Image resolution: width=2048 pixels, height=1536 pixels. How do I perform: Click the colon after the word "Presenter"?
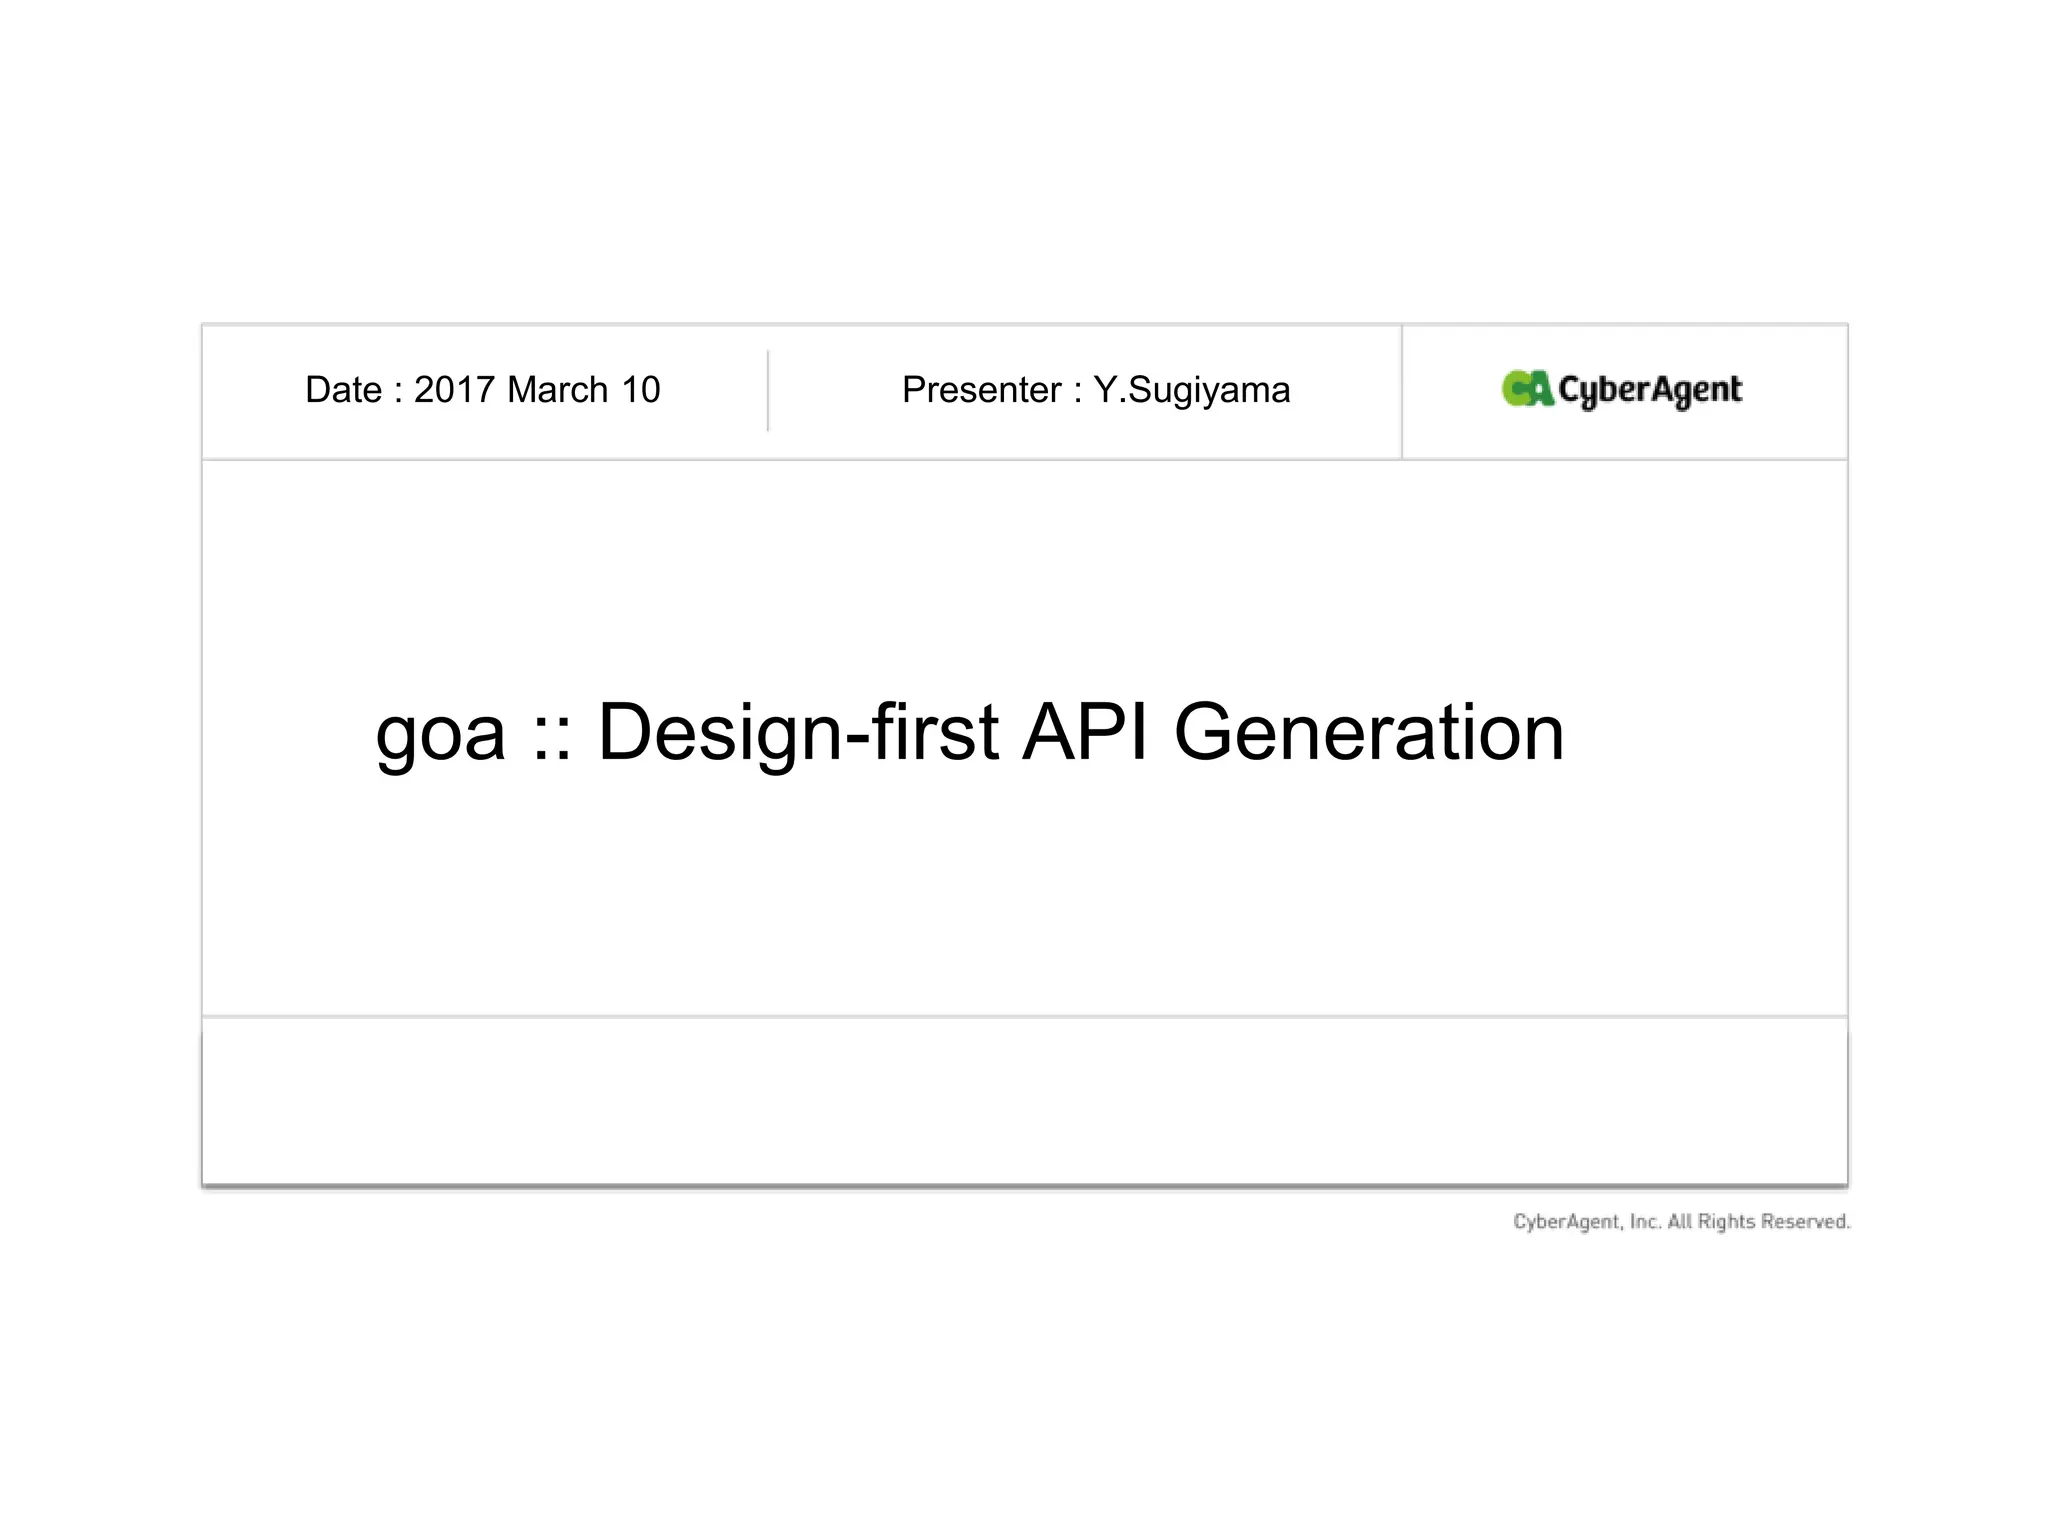[x=1078, y=392]
